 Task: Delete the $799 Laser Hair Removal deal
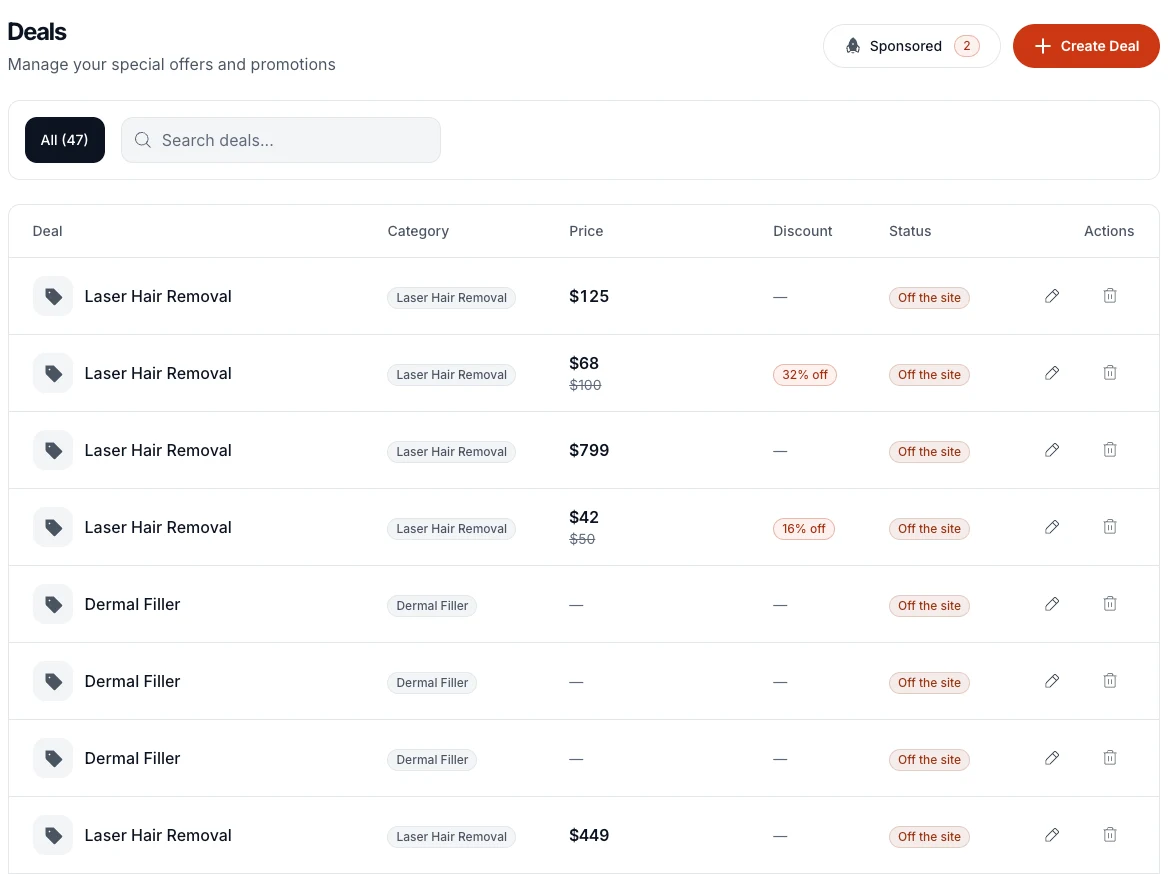pyautogui.click(x=1110, y=450)
